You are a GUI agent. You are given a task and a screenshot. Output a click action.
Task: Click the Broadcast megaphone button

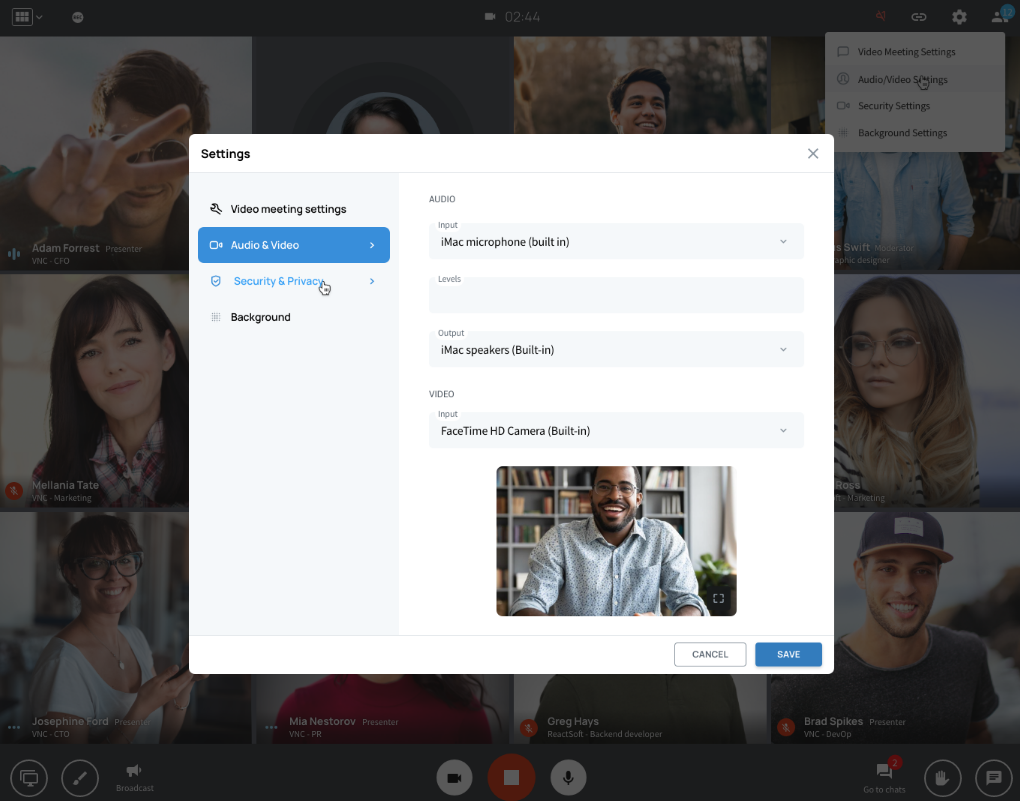point(134,778)
